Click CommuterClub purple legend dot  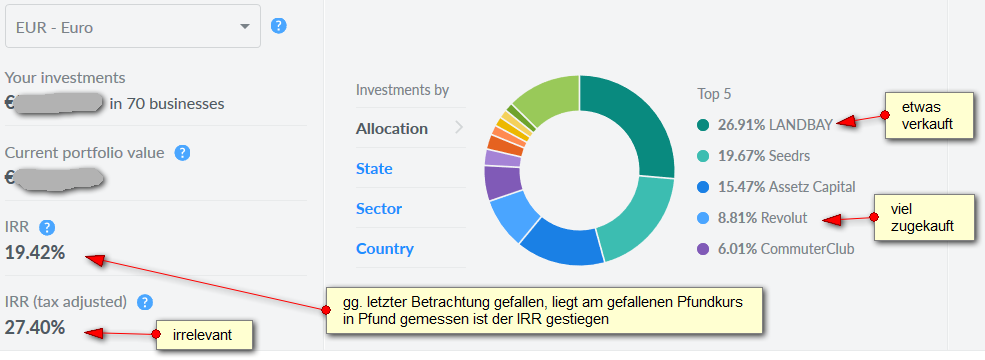click(703, 249)
